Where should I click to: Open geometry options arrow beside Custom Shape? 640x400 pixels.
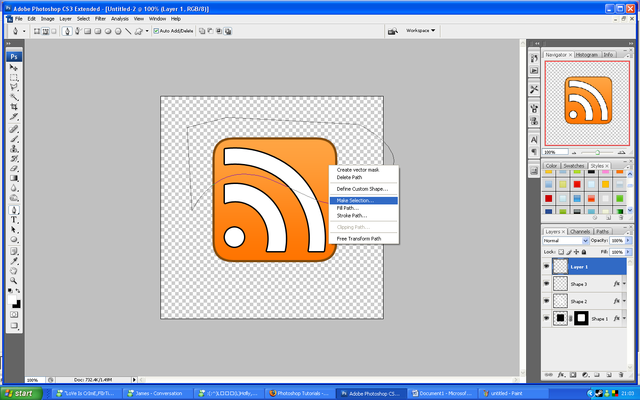[x=147, y=31]
